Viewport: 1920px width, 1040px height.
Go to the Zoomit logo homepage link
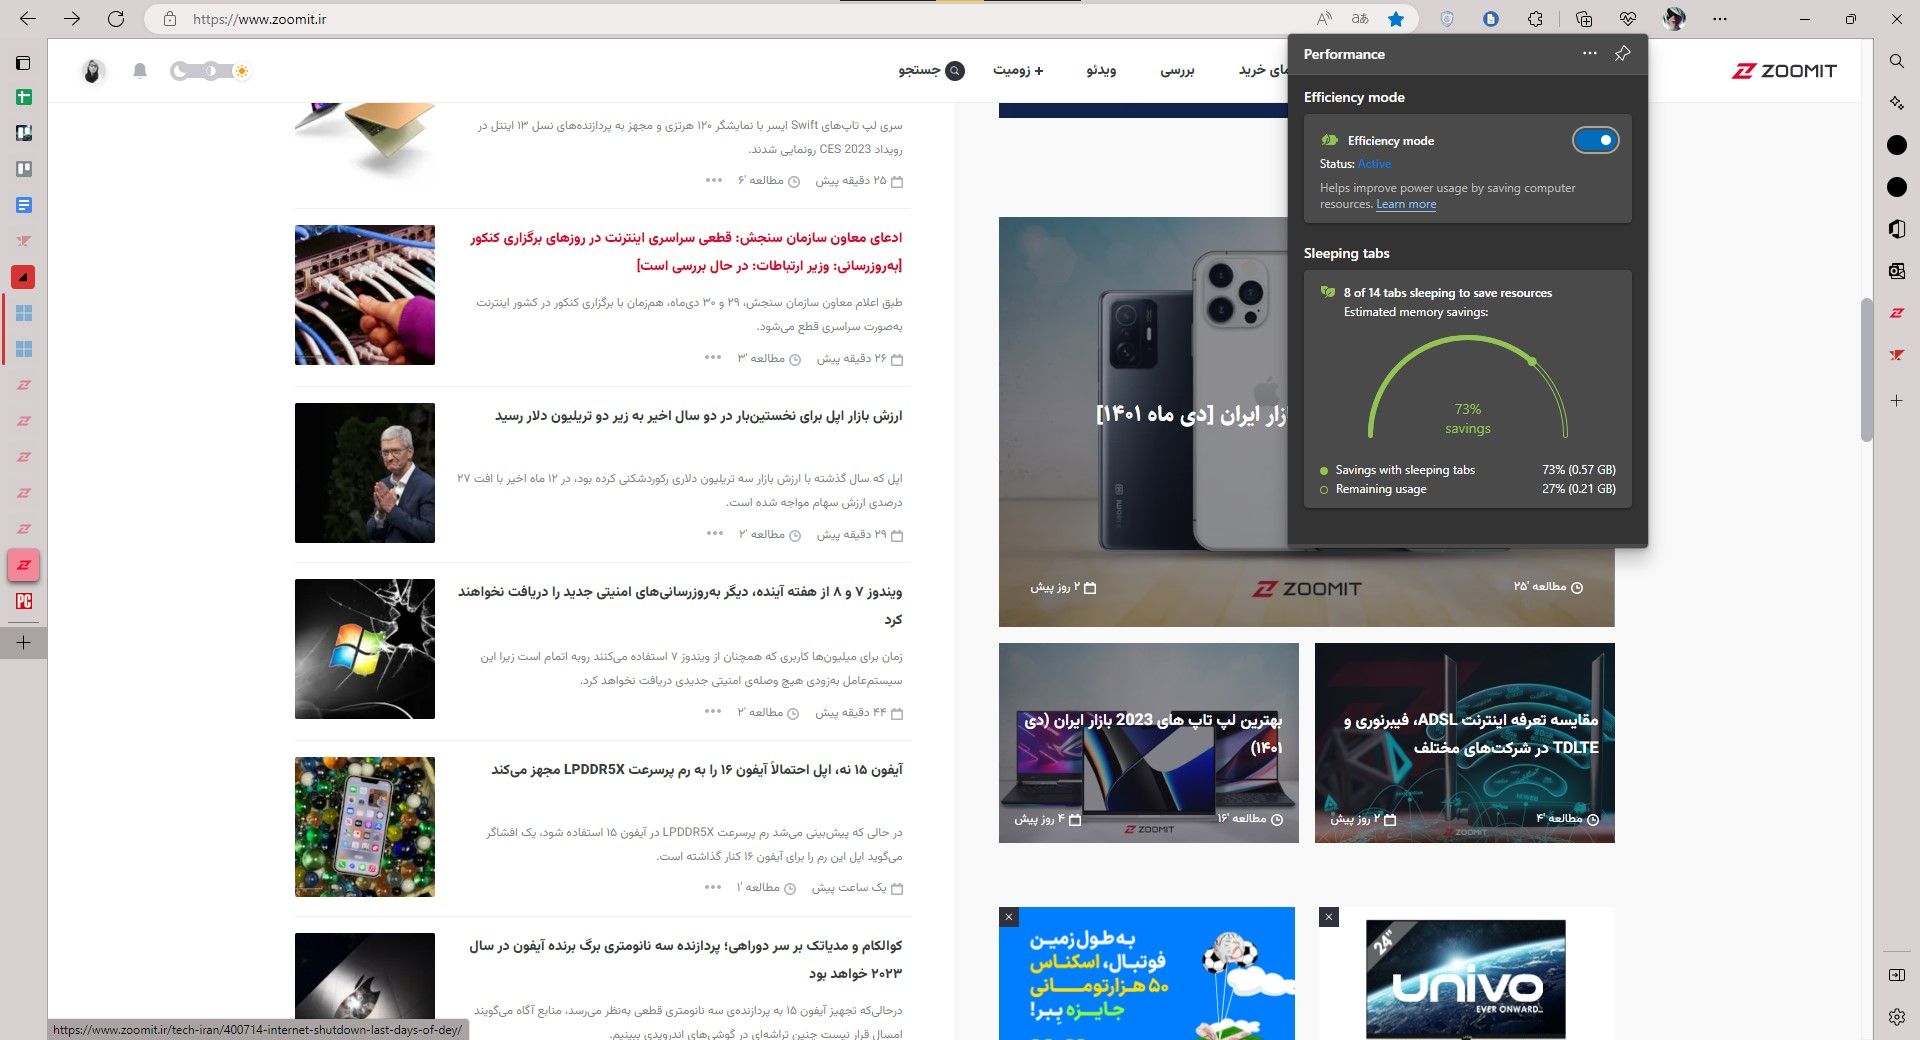[x=1784, y=70]
